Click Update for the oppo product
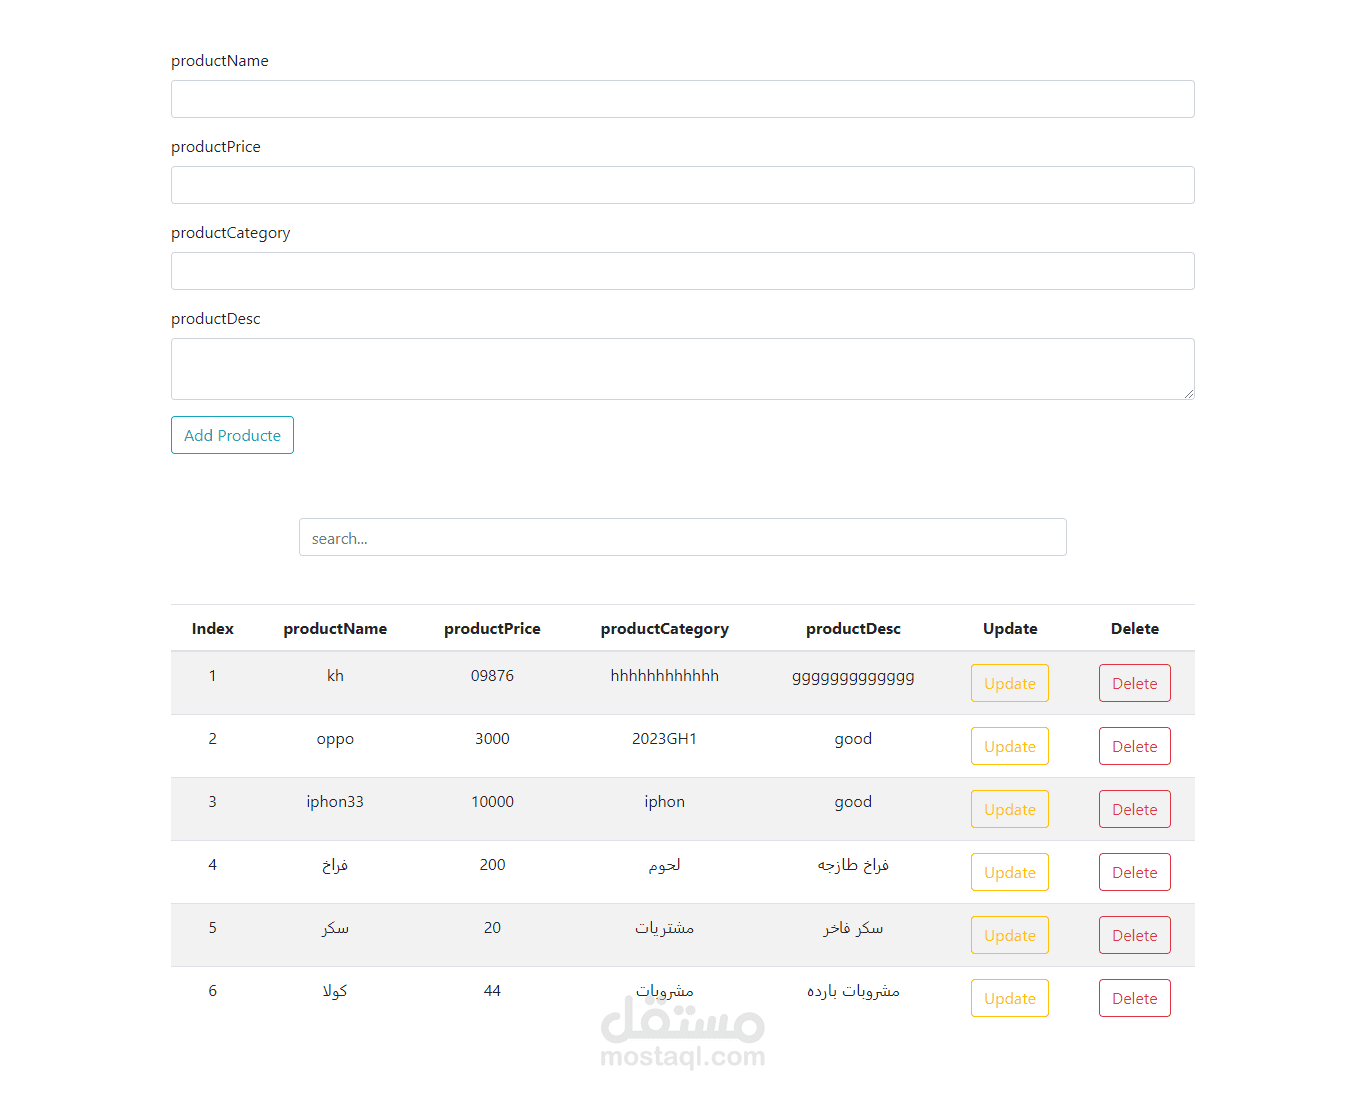 tap(1009, 746)
